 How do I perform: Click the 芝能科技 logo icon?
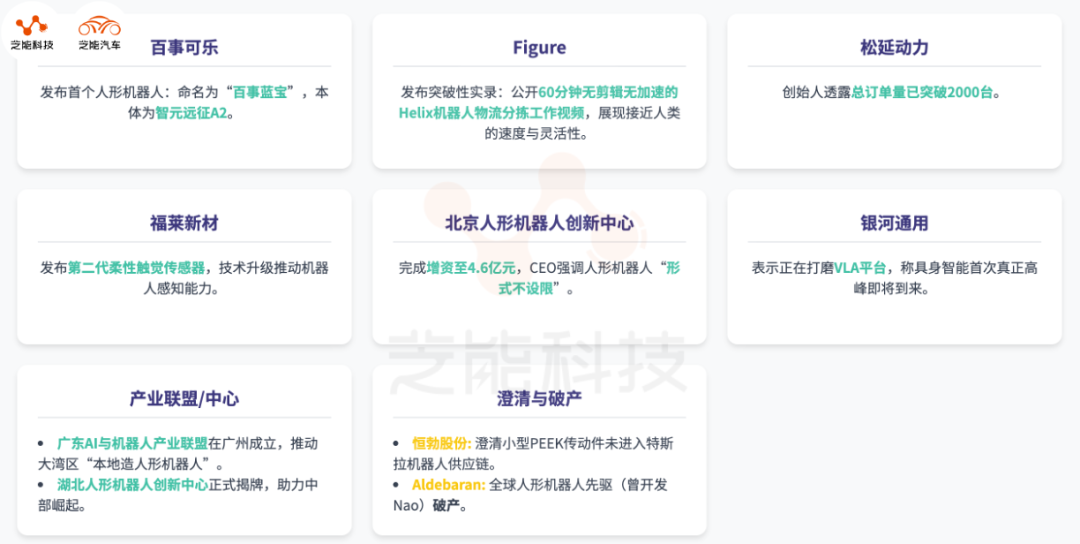32,25
